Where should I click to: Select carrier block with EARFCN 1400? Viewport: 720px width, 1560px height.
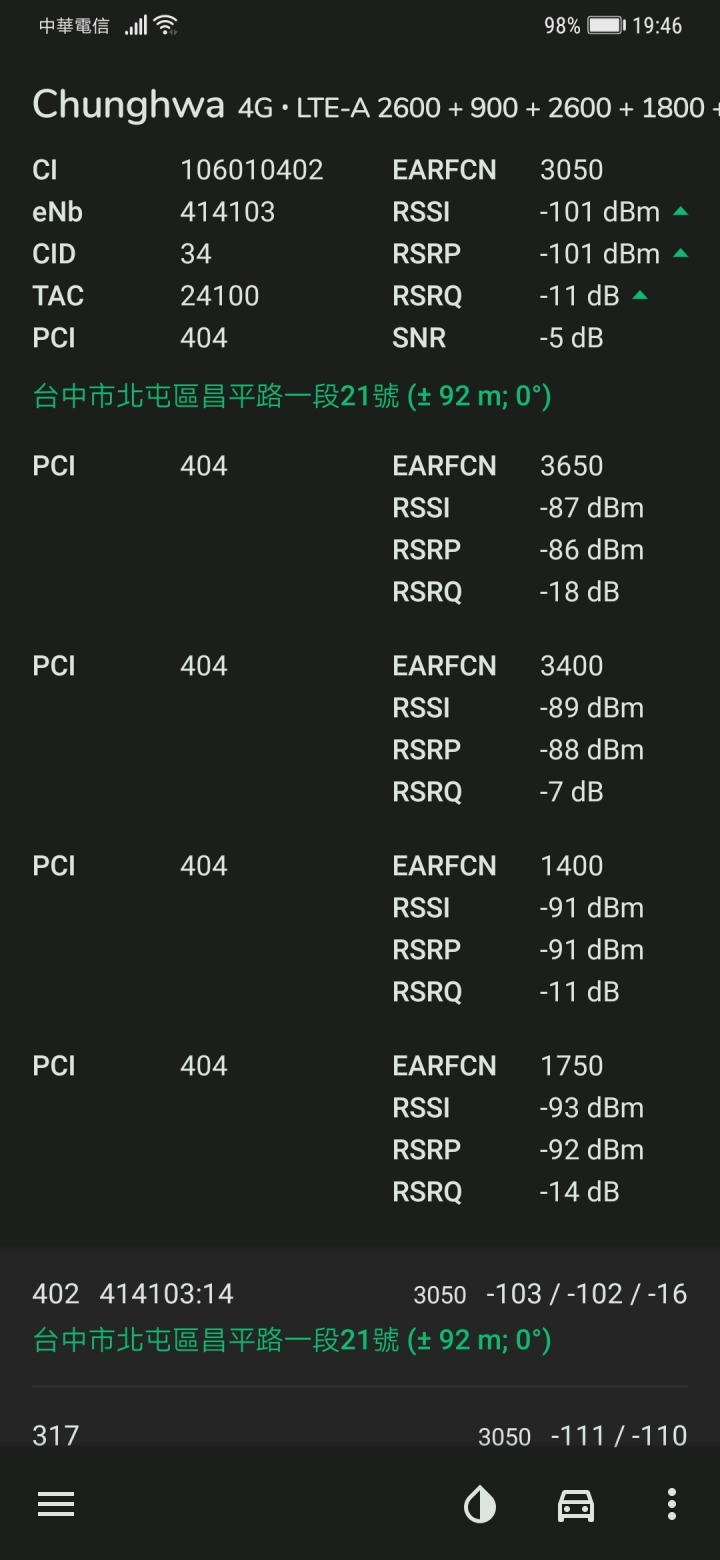(360, 929)
